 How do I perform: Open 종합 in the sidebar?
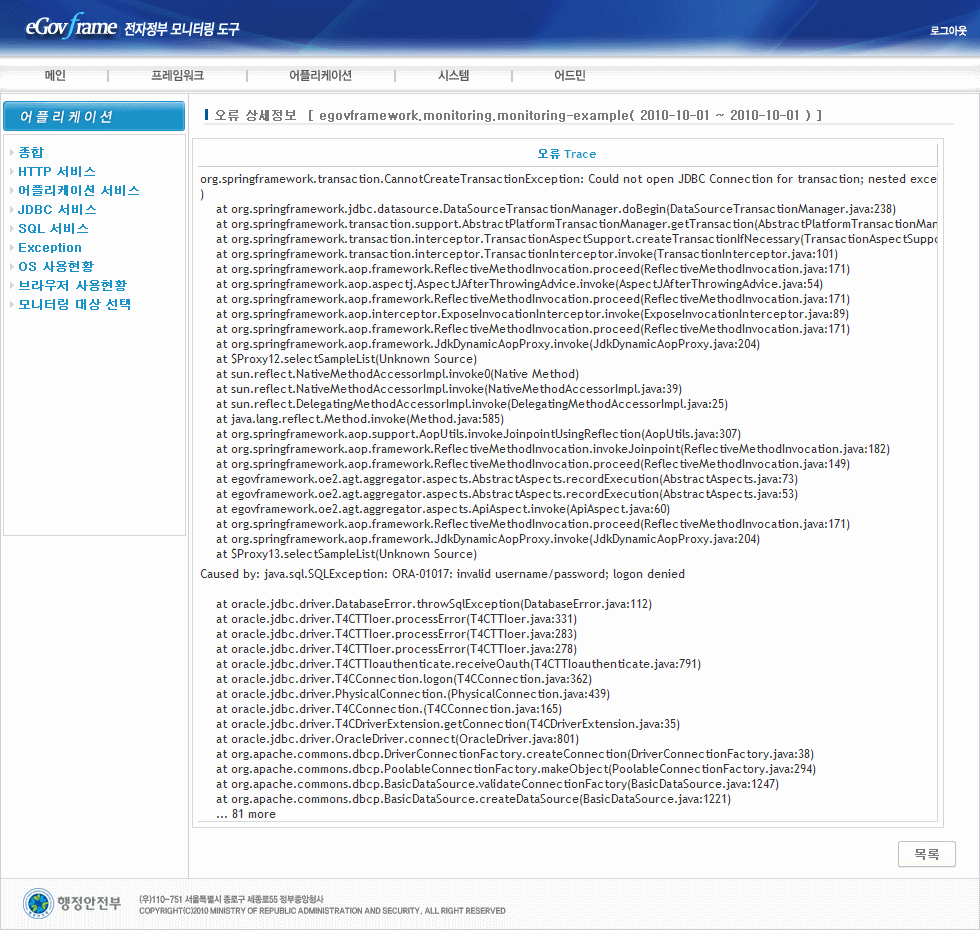click(x=31, y=152)
